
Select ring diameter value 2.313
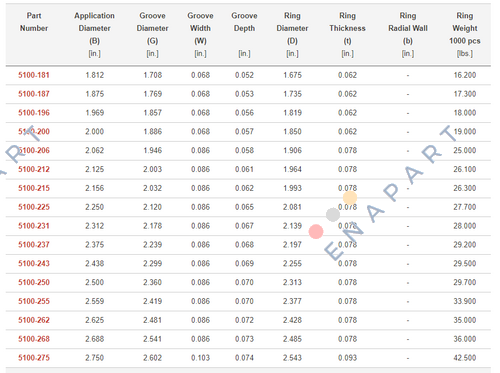point(292,282)
